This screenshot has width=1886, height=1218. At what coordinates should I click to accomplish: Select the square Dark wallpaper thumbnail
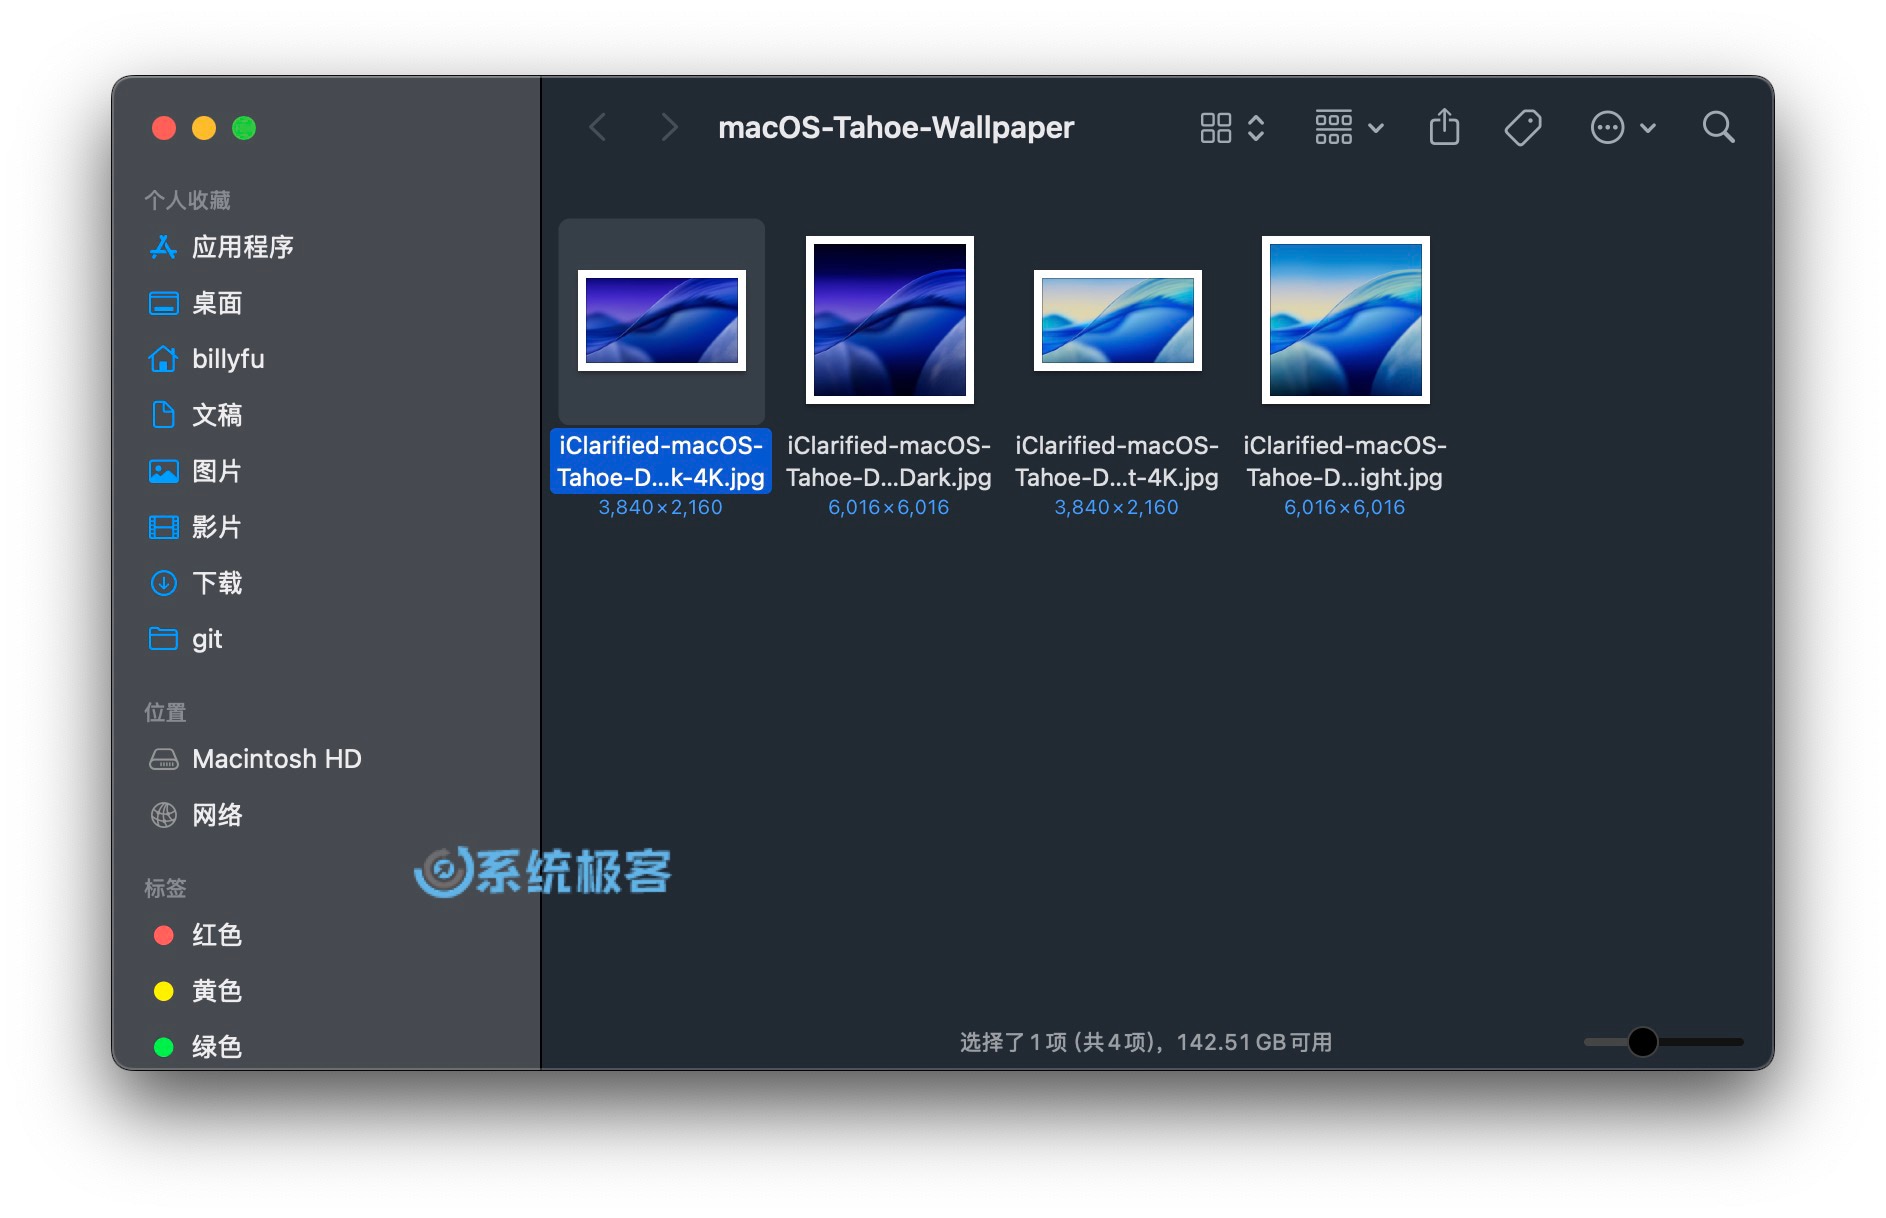coord(890,320)
